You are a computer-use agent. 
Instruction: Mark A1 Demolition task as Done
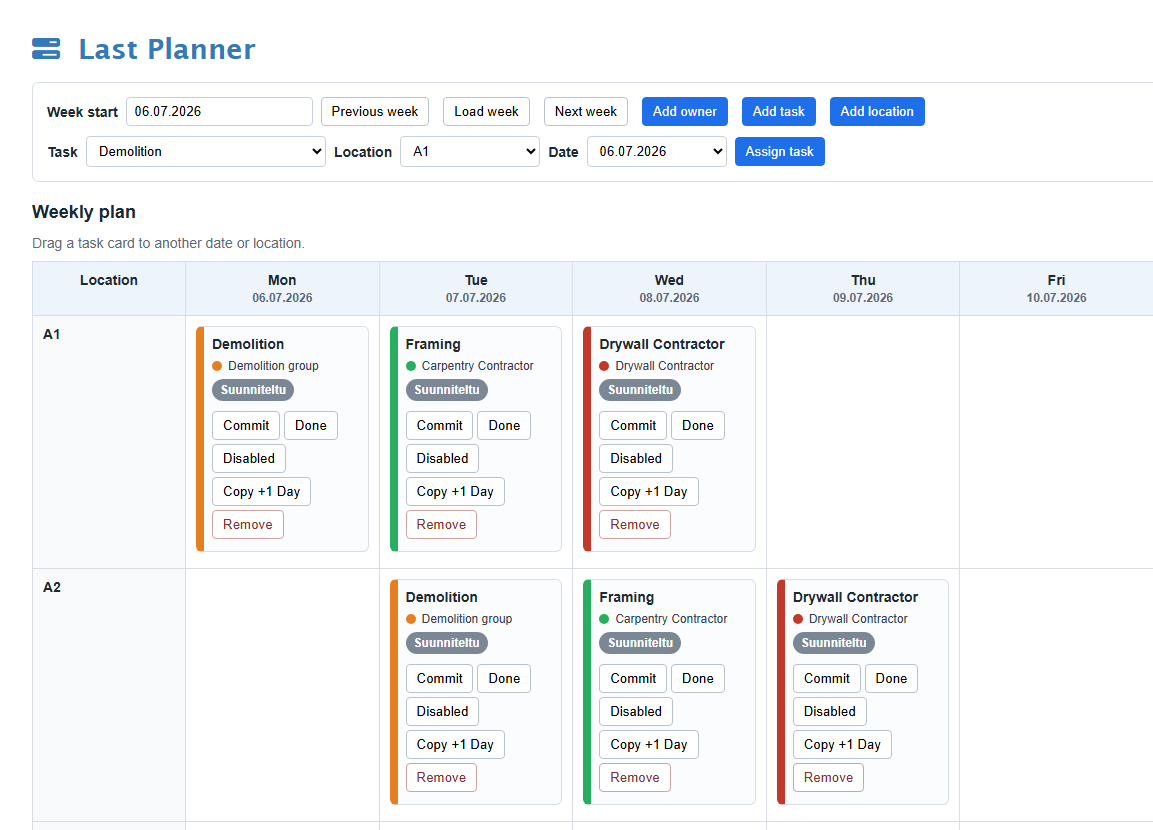pyautogui.click(x=311, y=426)
